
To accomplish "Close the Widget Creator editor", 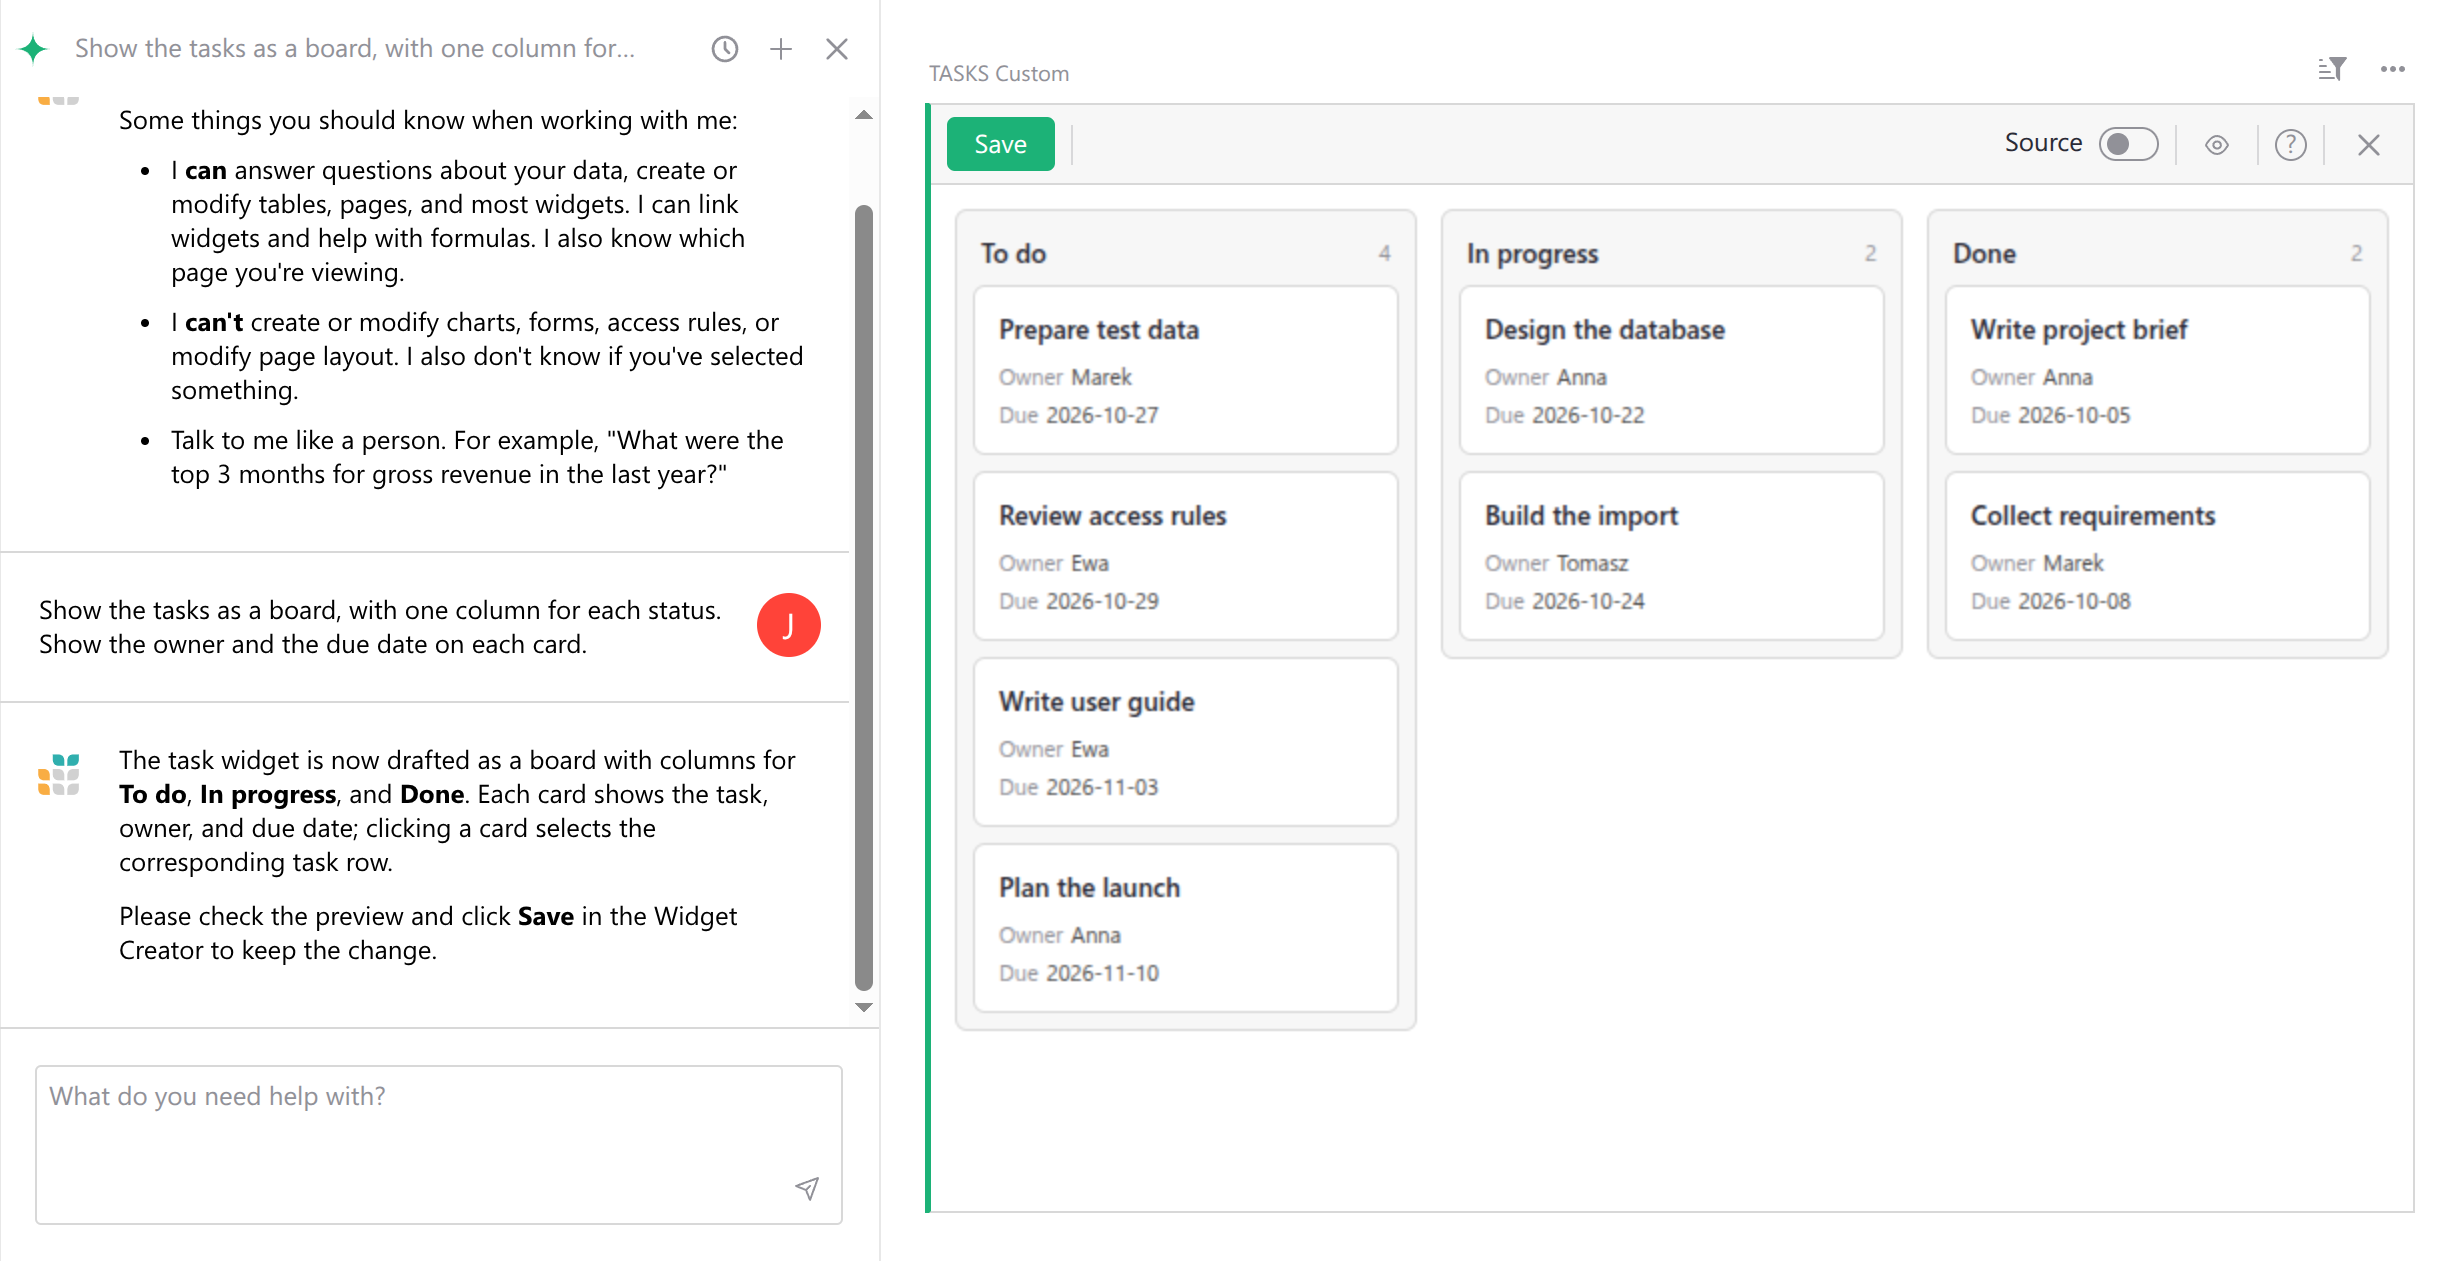I will point(2368,145).
